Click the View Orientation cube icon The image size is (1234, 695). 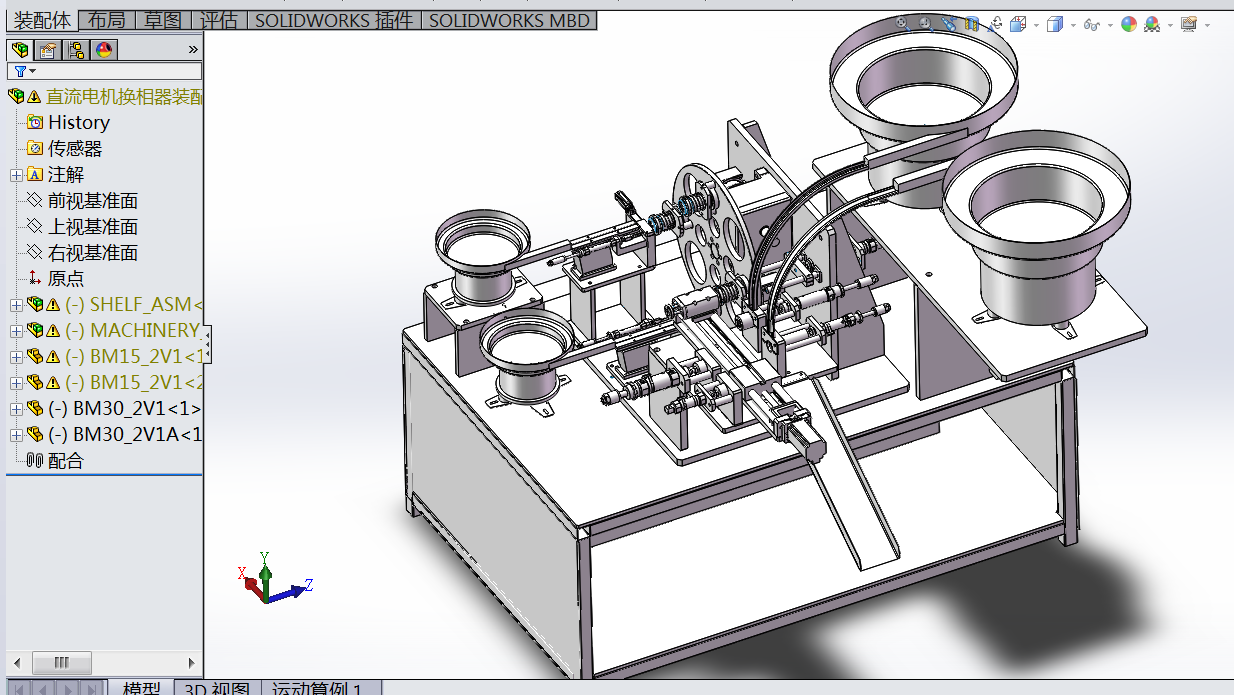[x=1017, y=24]
